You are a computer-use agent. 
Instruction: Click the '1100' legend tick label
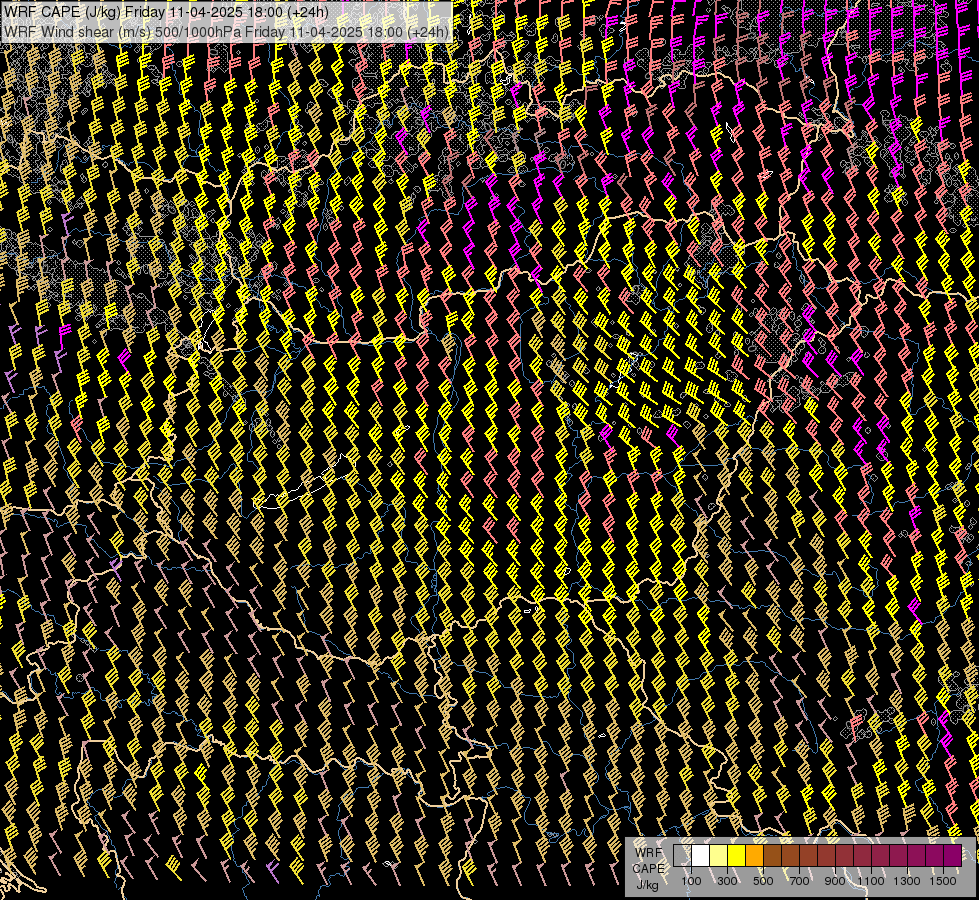[x=871, y=881]
